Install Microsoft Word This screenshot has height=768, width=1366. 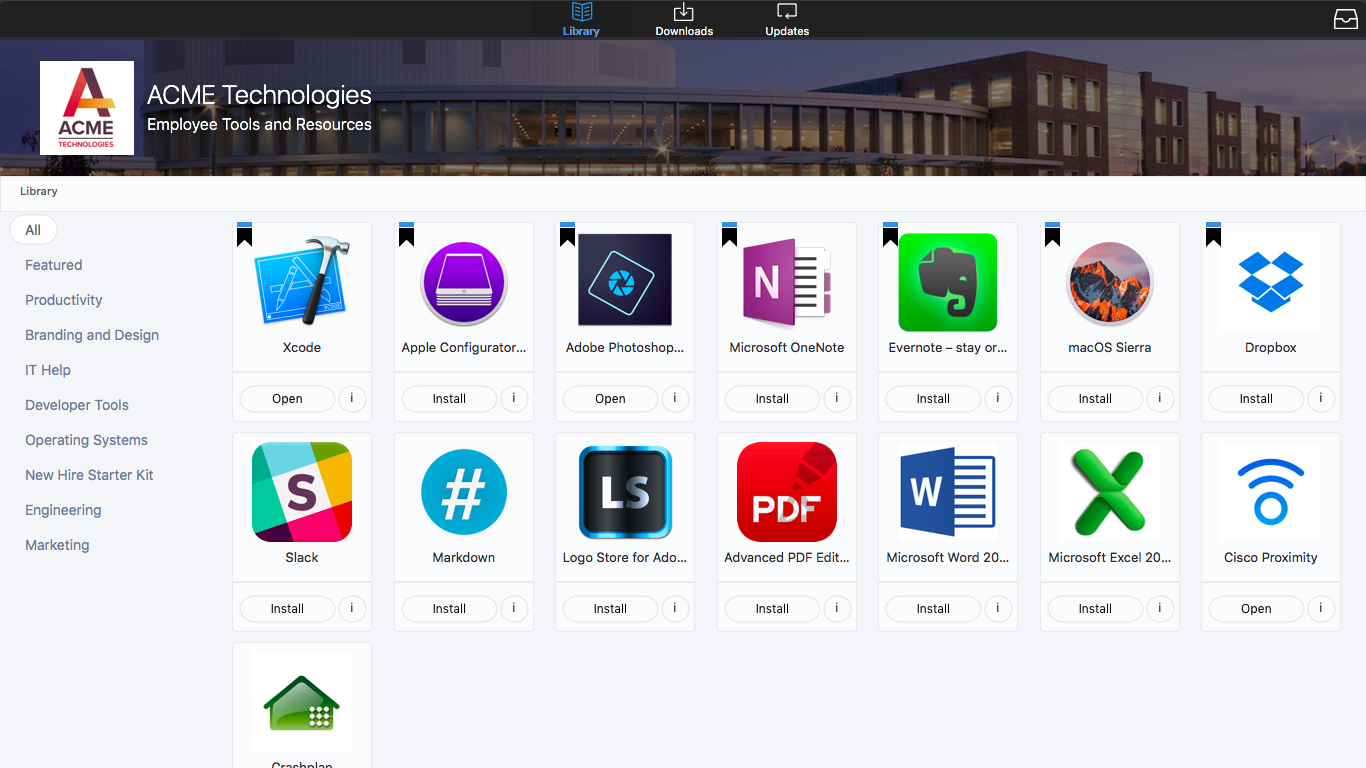pos(933,608)
